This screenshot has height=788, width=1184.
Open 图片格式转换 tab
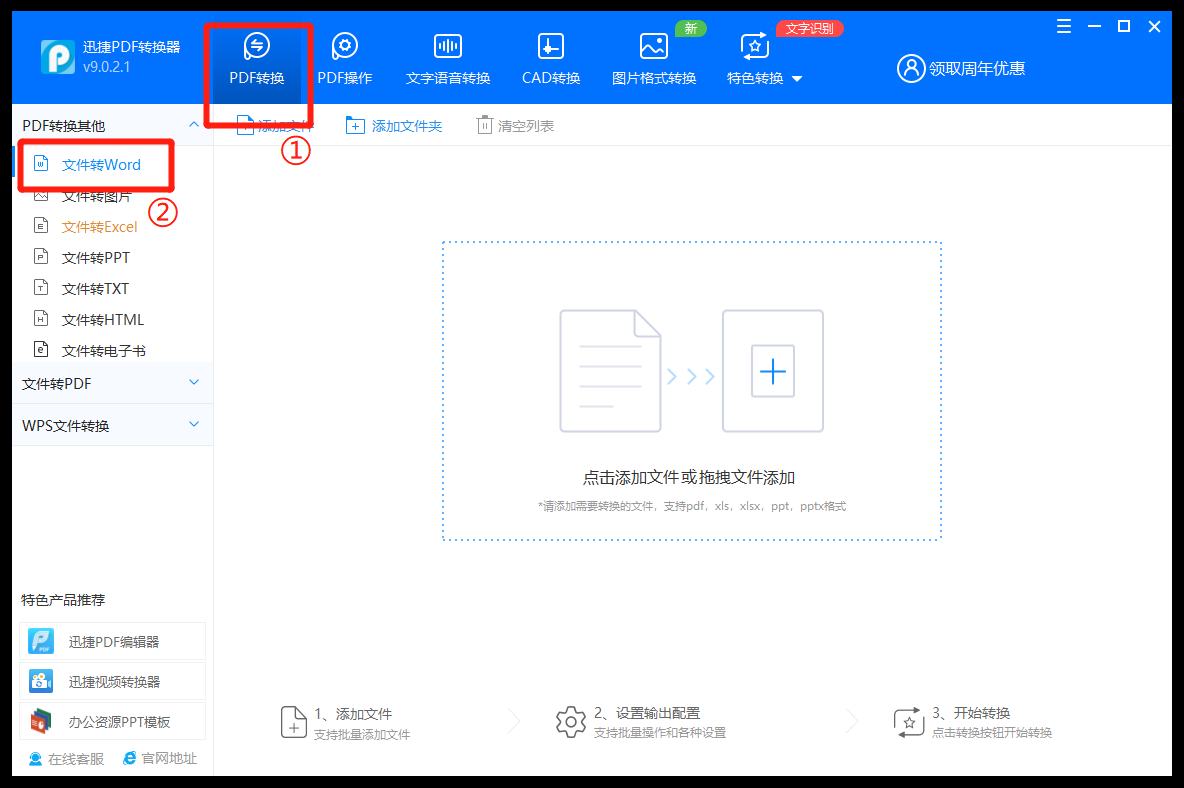pyautogui.click(x=653, y=60)
